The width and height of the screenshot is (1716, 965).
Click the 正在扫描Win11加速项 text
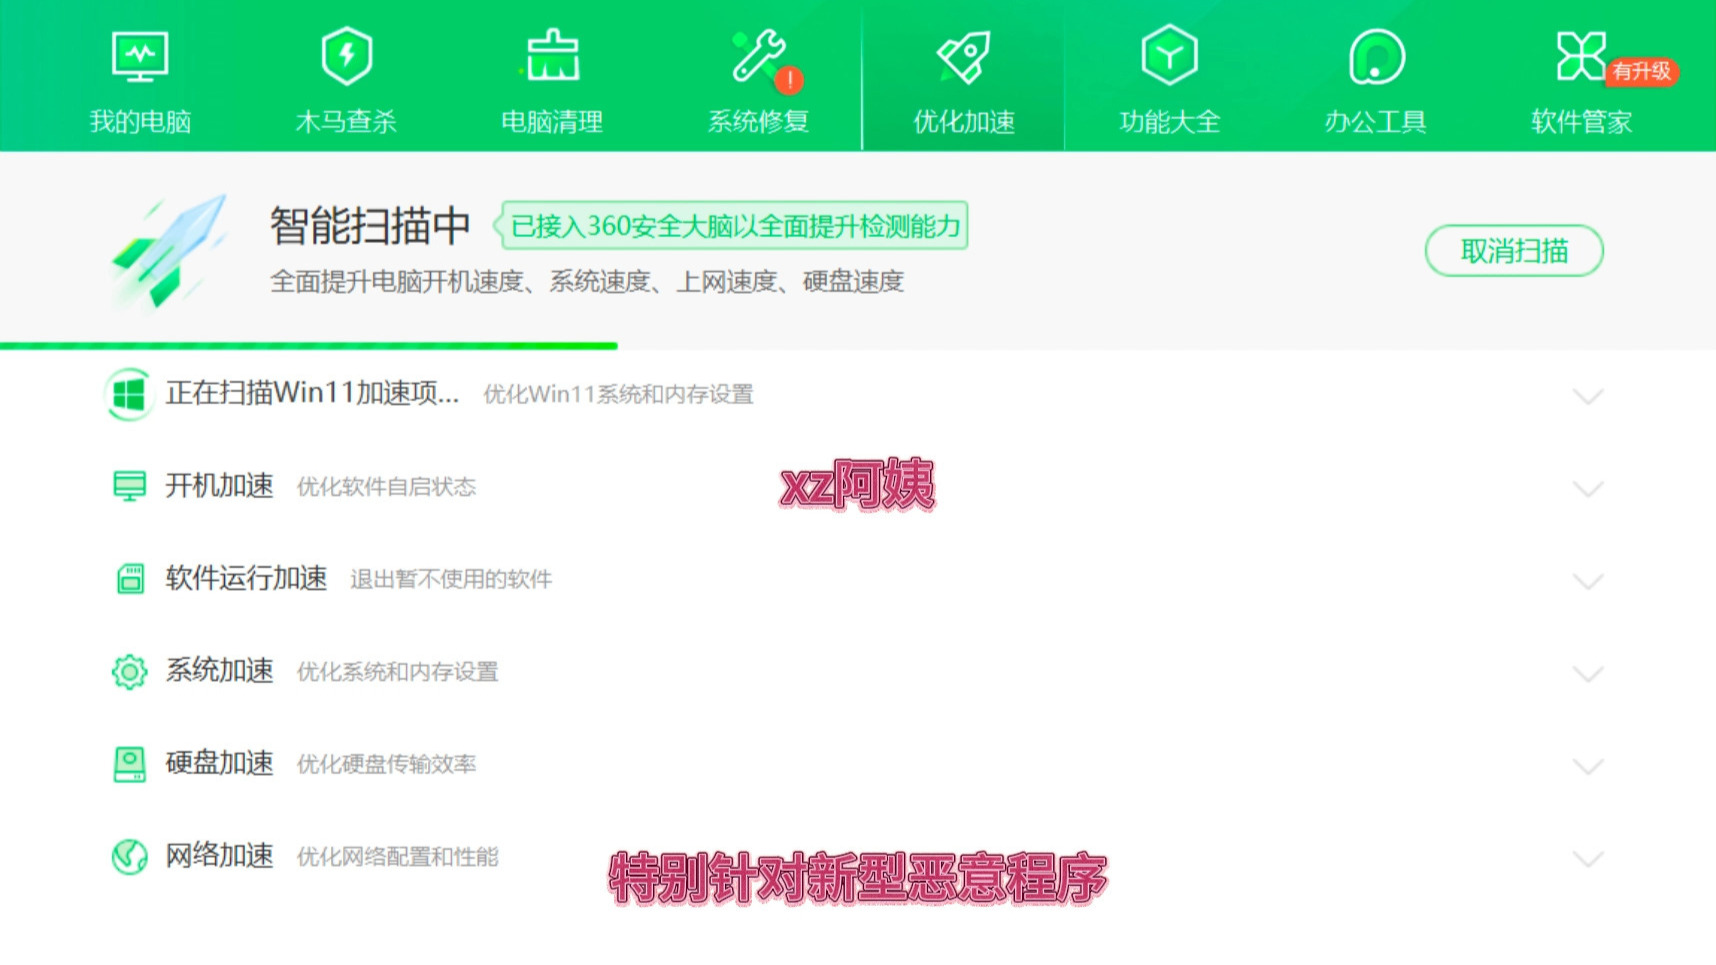pos(312,394)
